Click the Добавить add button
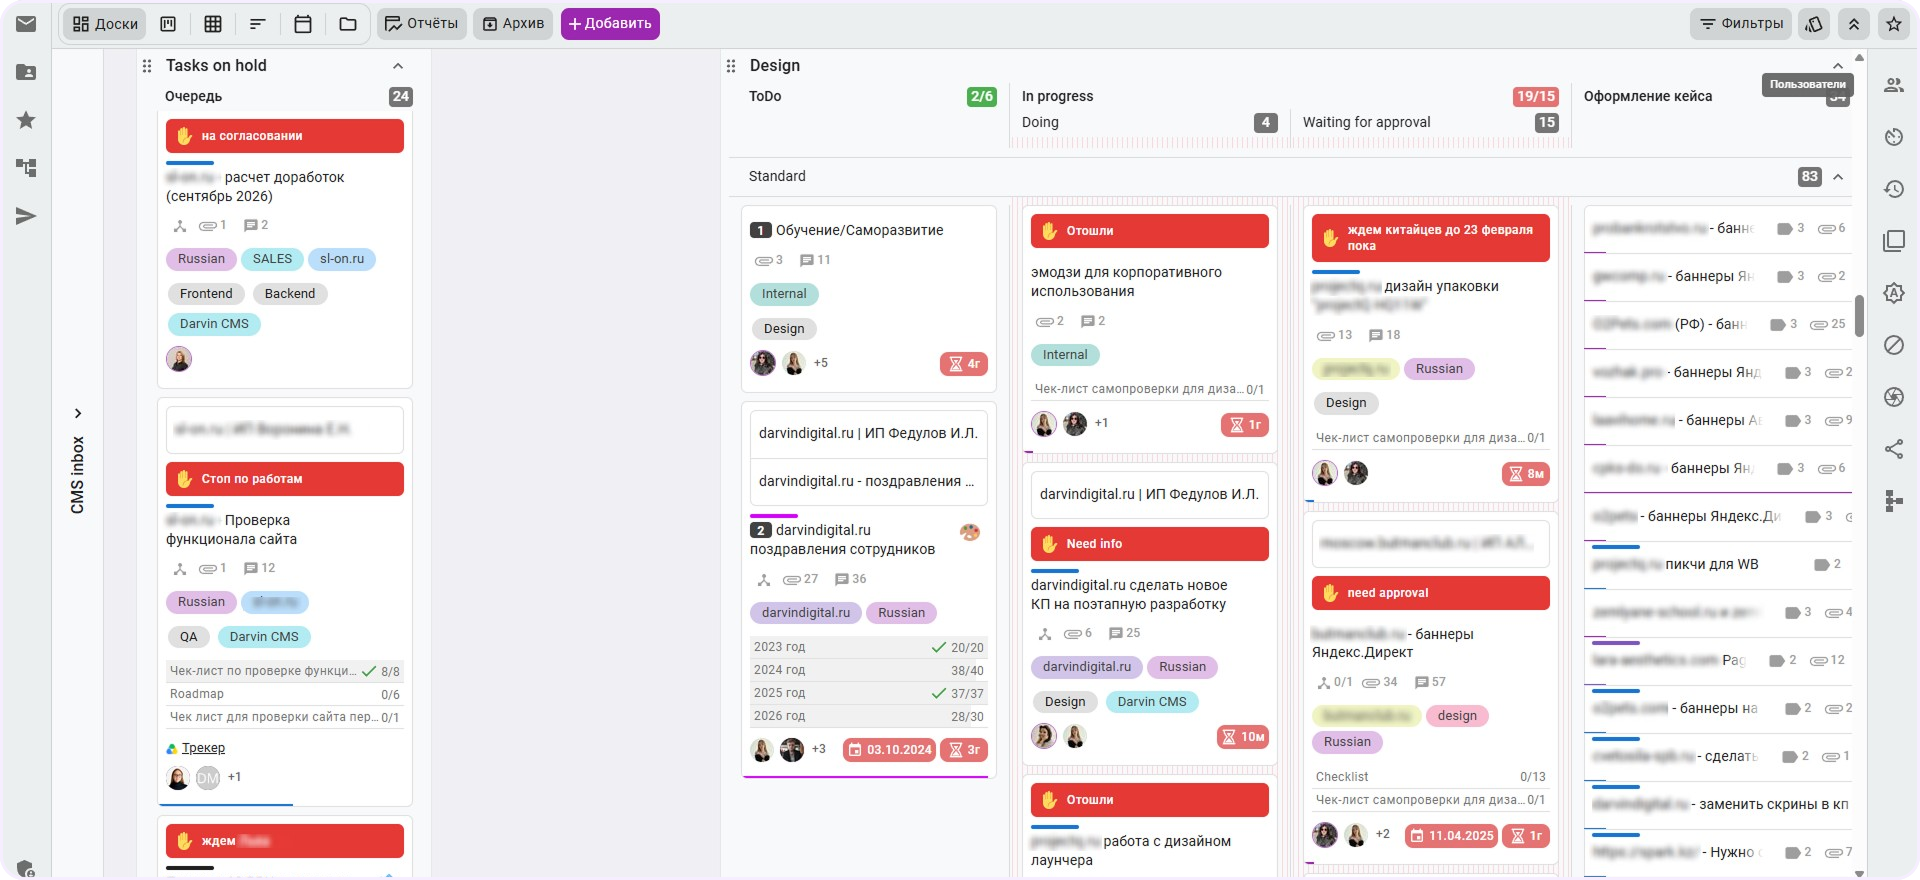Image resolution: width=1920 pixels, height=880 pixels. coord(610,24)
